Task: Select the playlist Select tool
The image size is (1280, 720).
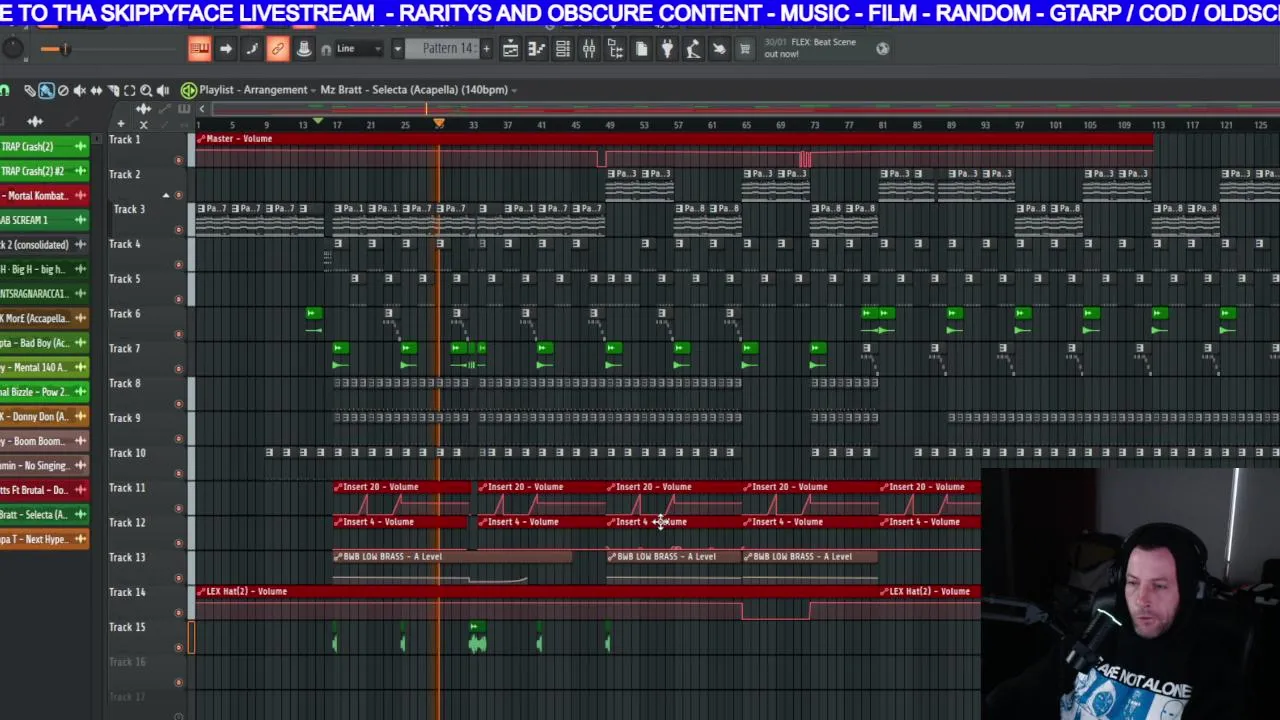Action: pyautogui.click(x=129, y=90)
